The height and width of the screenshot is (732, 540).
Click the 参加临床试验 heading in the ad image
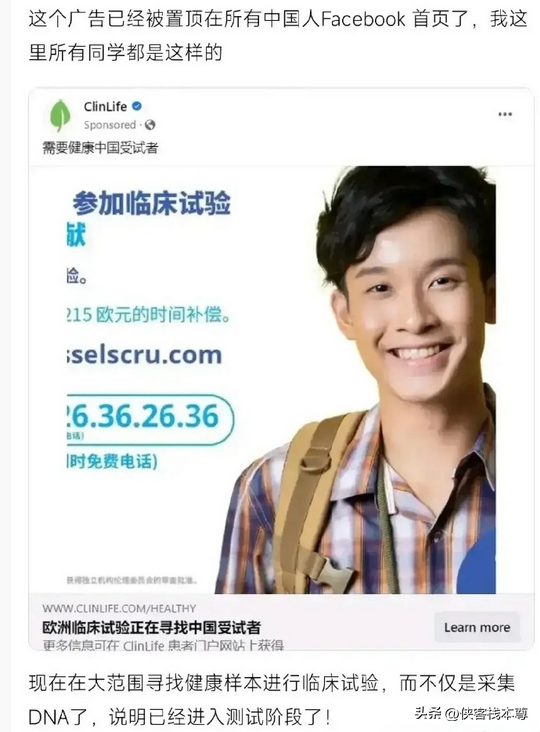click(x=152, y=203)
